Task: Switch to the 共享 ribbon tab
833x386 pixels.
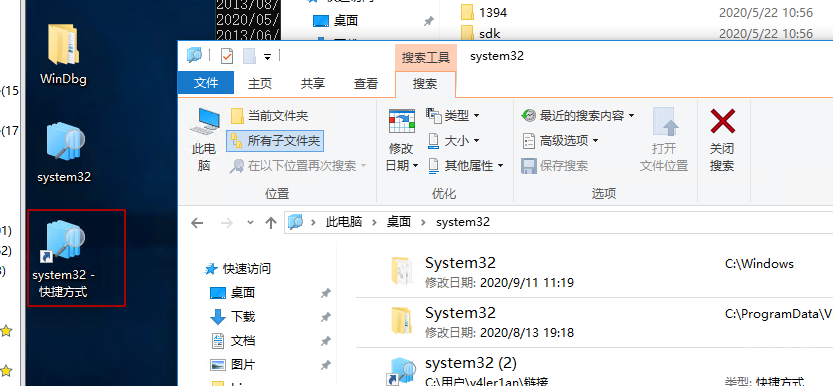Action: tap(313, 83)
